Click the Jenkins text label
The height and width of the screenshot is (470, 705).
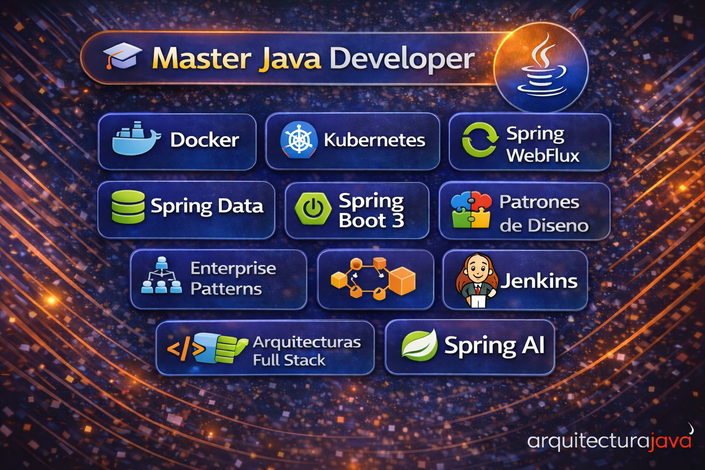(x=540, y=281)
